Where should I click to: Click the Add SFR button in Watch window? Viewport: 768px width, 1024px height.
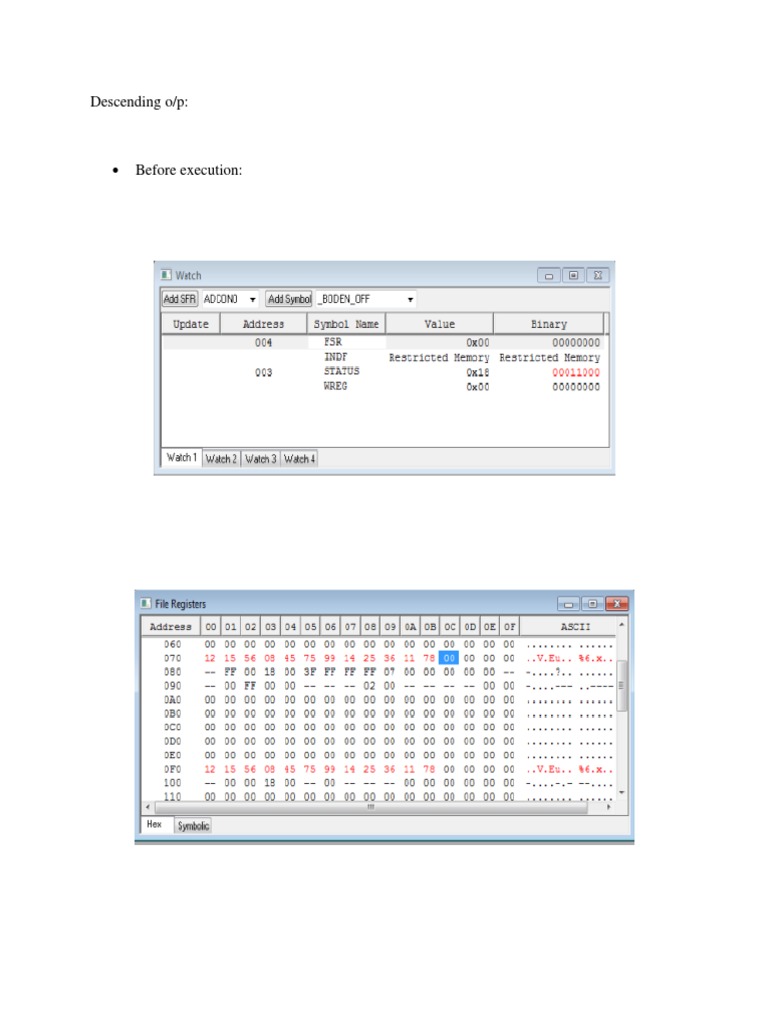click(x=180, y=299)
